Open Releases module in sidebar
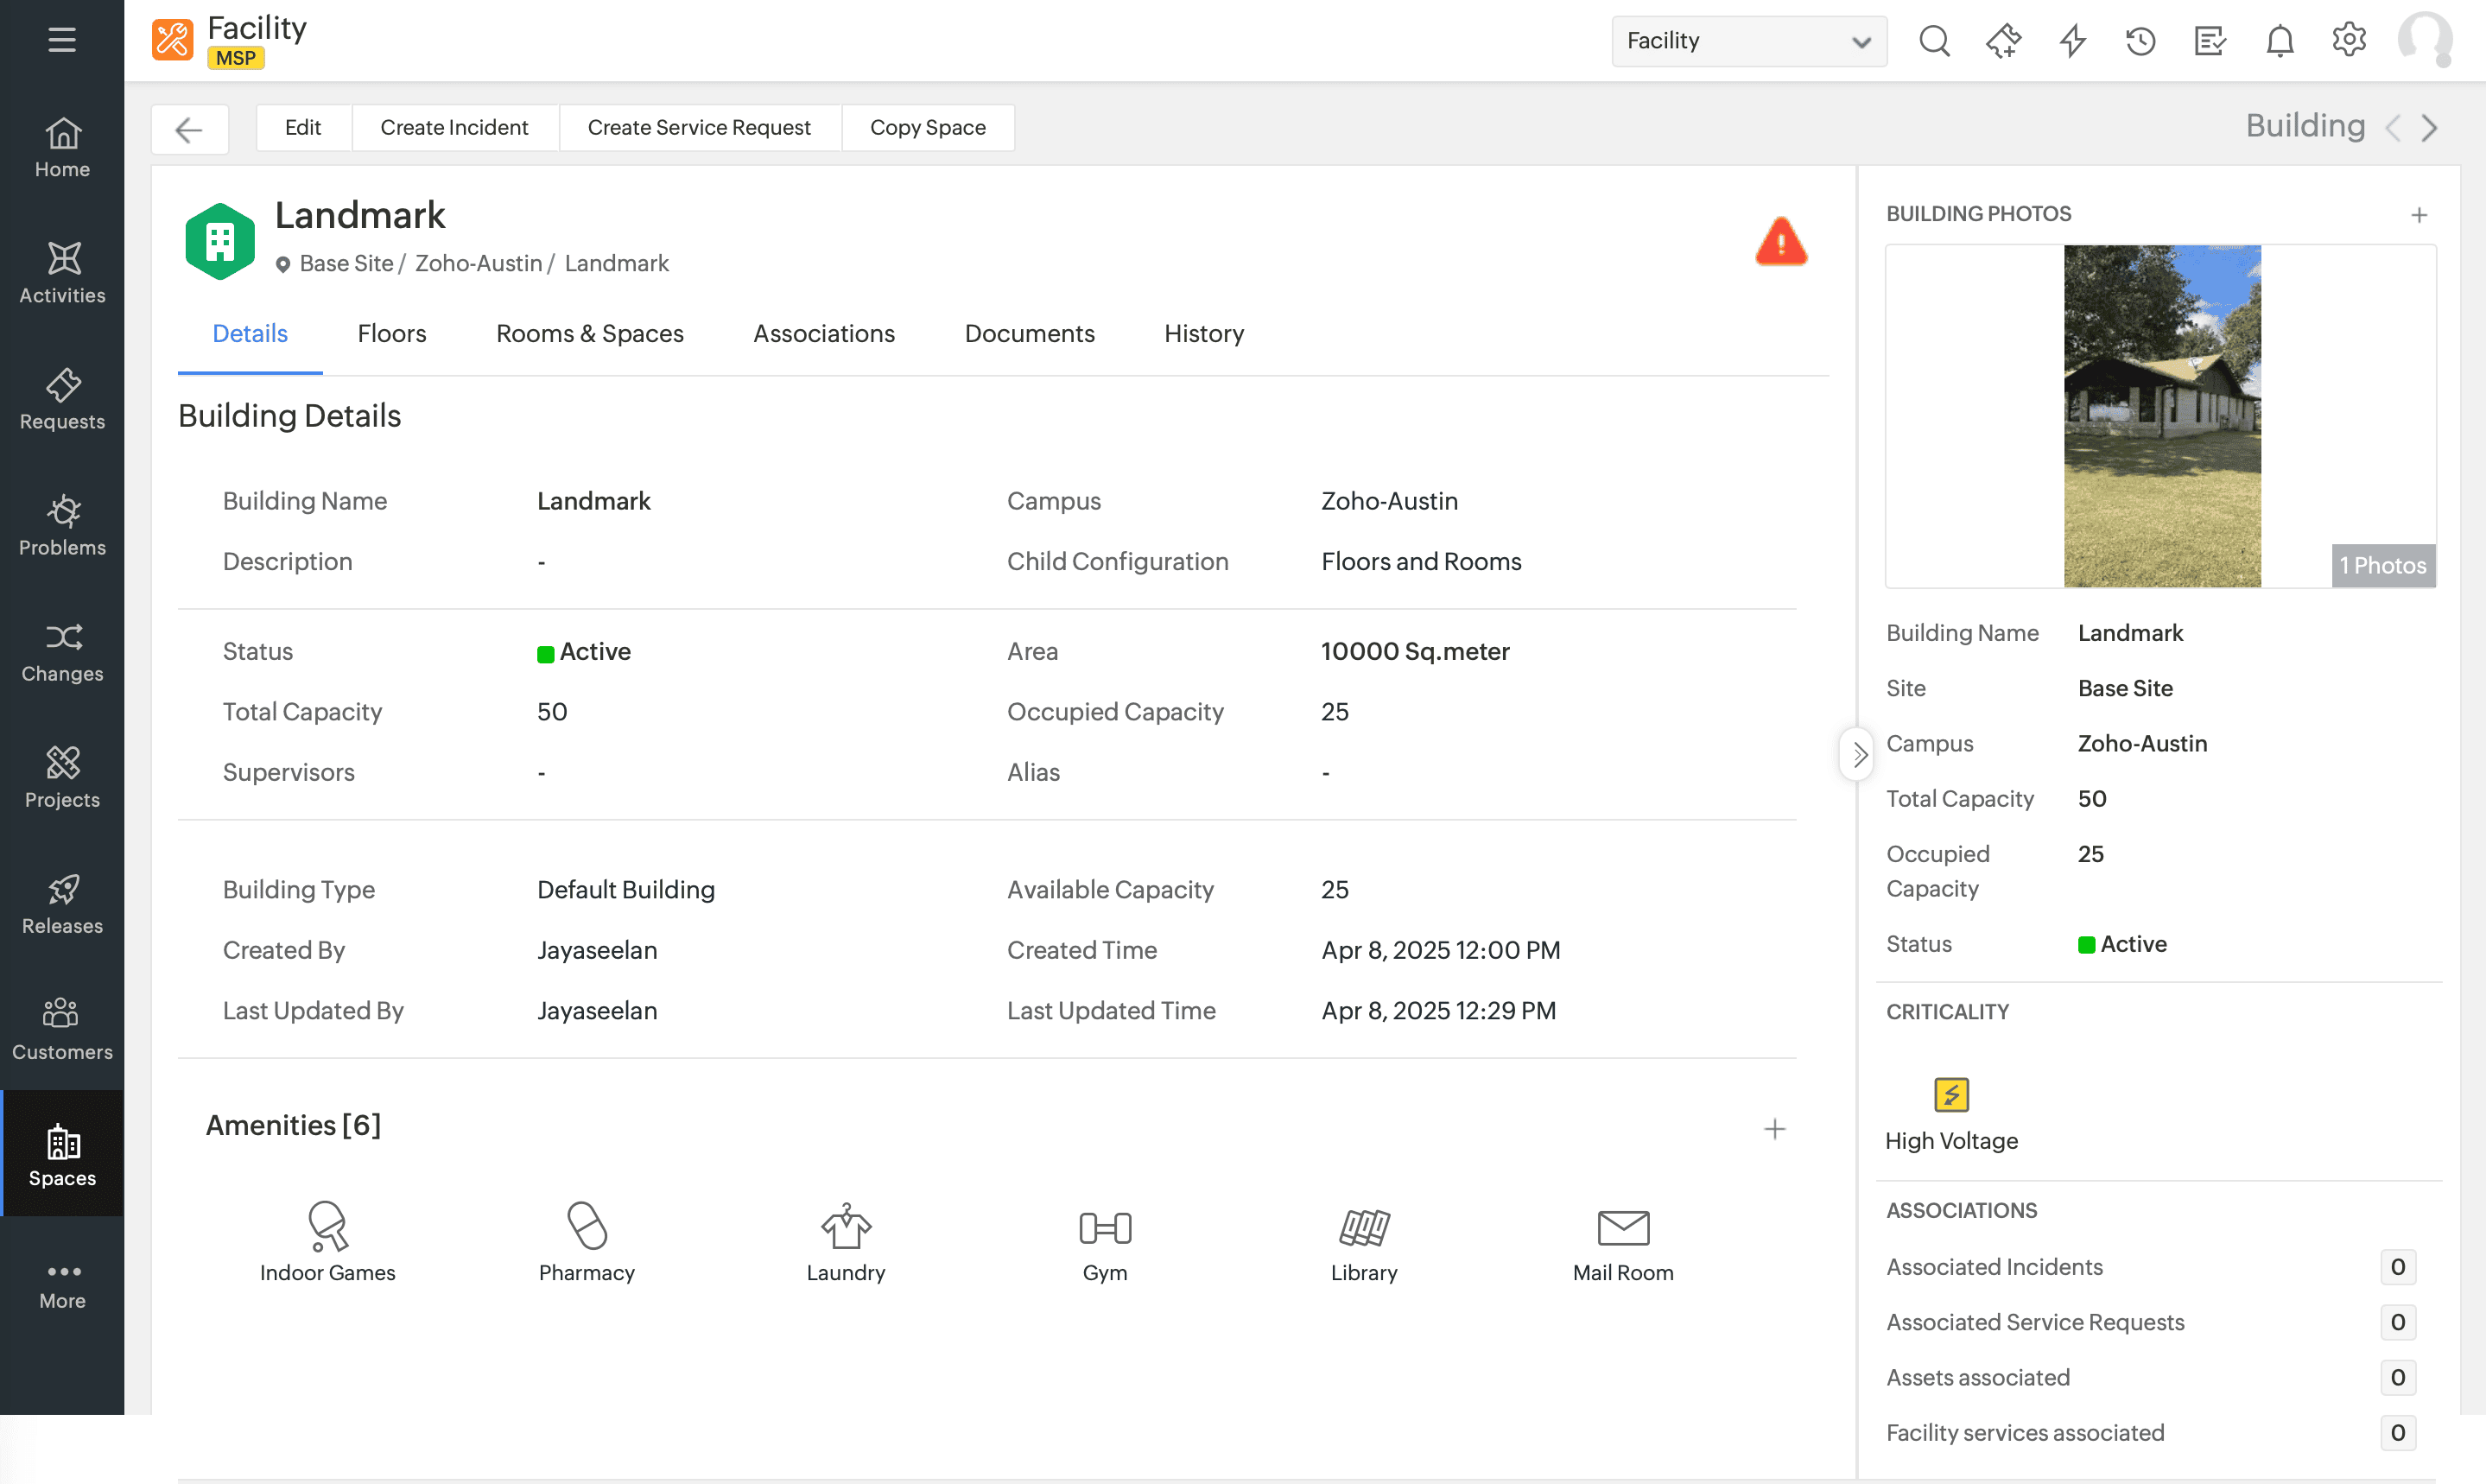Image resolution: width=2486 pixels, height=1484 pixels. click(x=62, y=904)
